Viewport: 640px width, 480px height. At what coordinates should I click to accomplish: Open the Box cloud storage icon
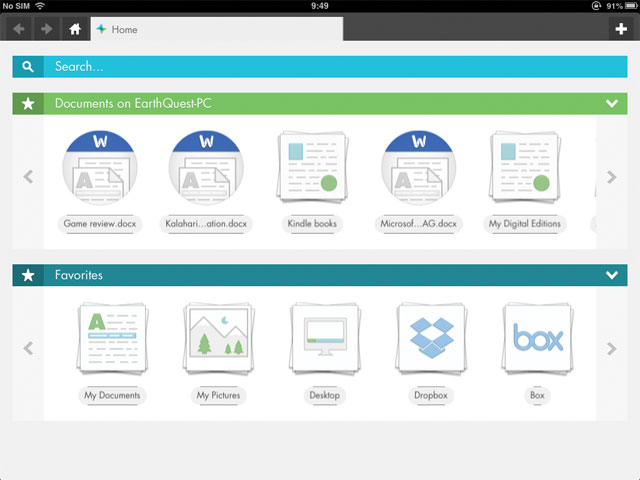coord(537,341)
